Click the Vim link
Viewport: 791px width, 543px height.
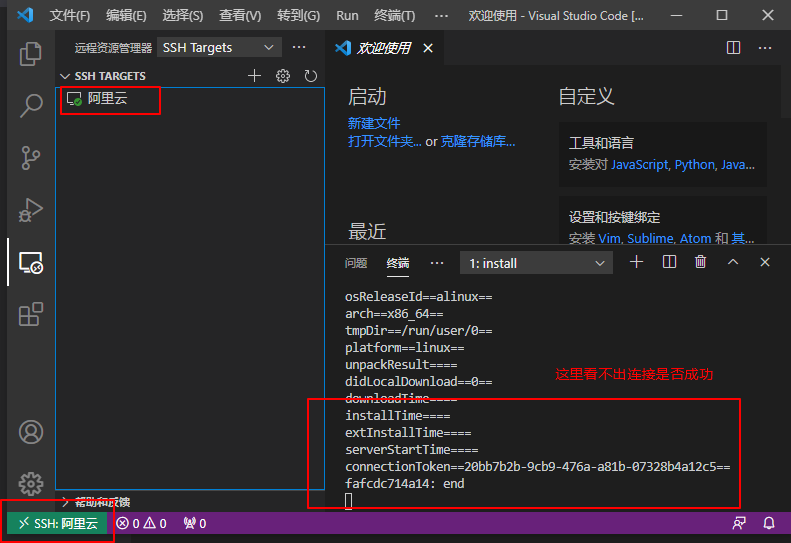coord(609,238)
